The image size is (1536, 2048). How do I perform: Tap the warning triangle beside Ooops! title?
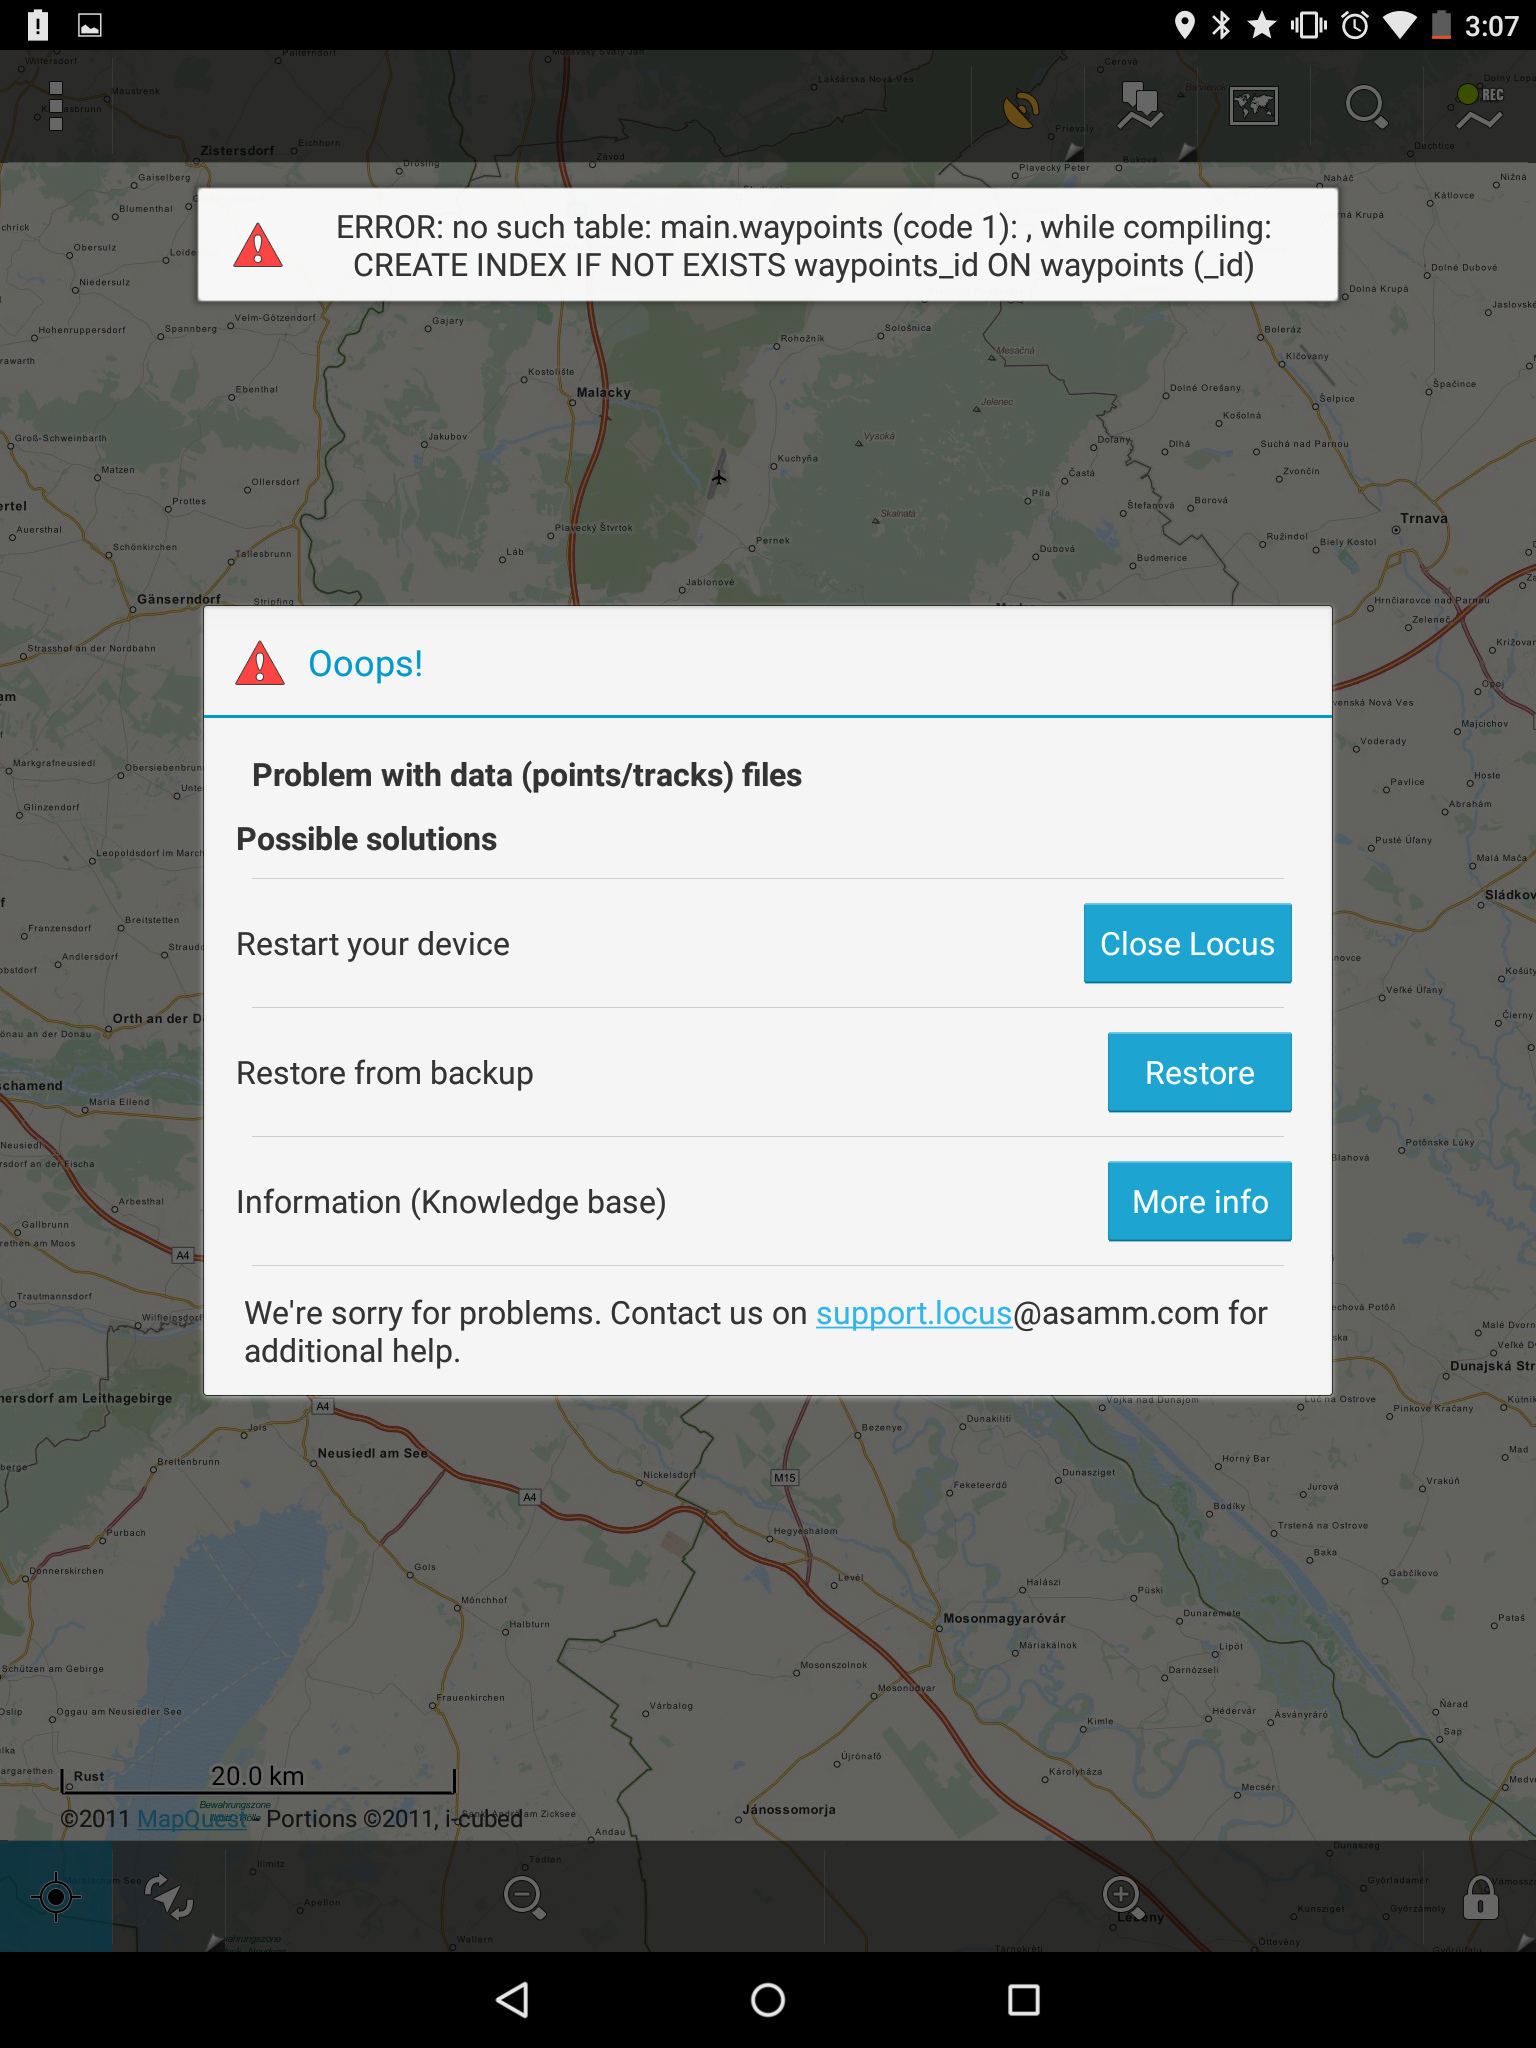pyautogui.click(x=260, y=663)
